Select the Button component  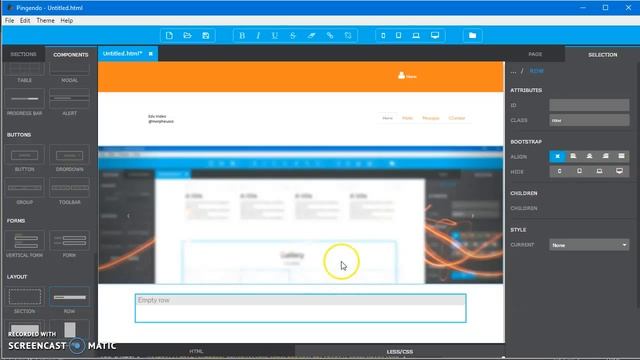tap(25, 158)
